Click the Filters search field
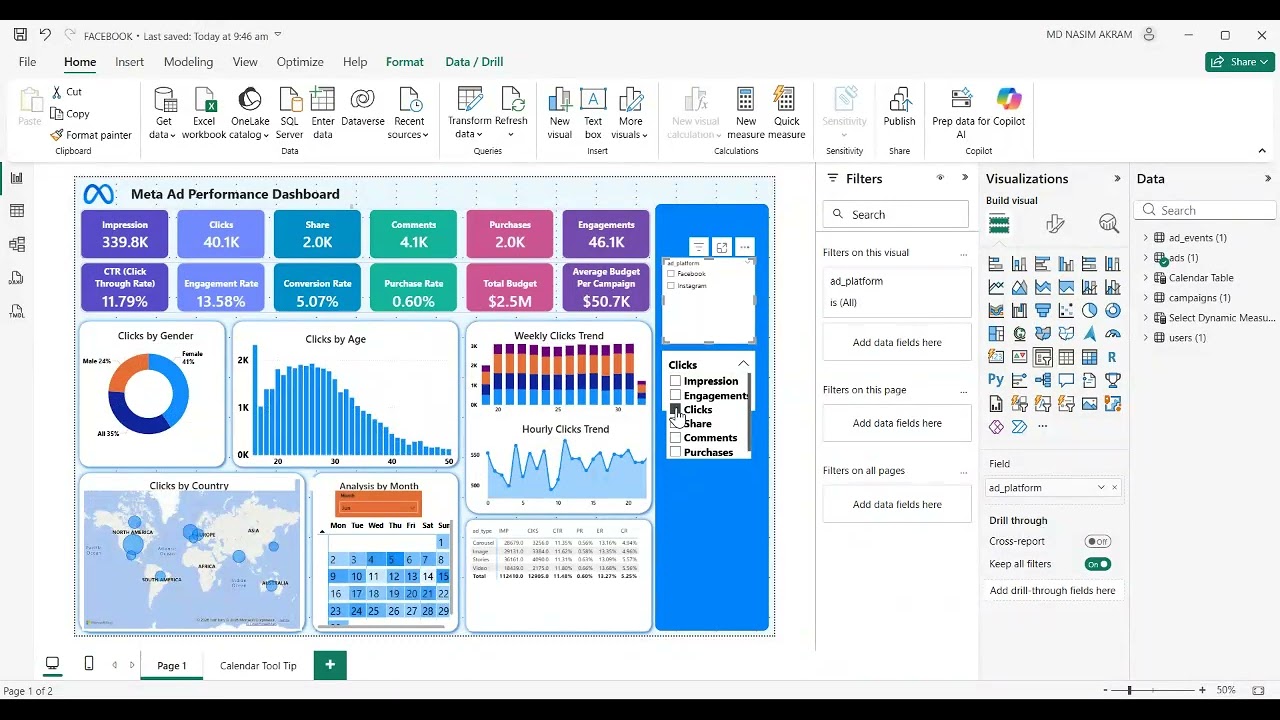Screen dimensions: 1280x720 (x=896, y=214)
